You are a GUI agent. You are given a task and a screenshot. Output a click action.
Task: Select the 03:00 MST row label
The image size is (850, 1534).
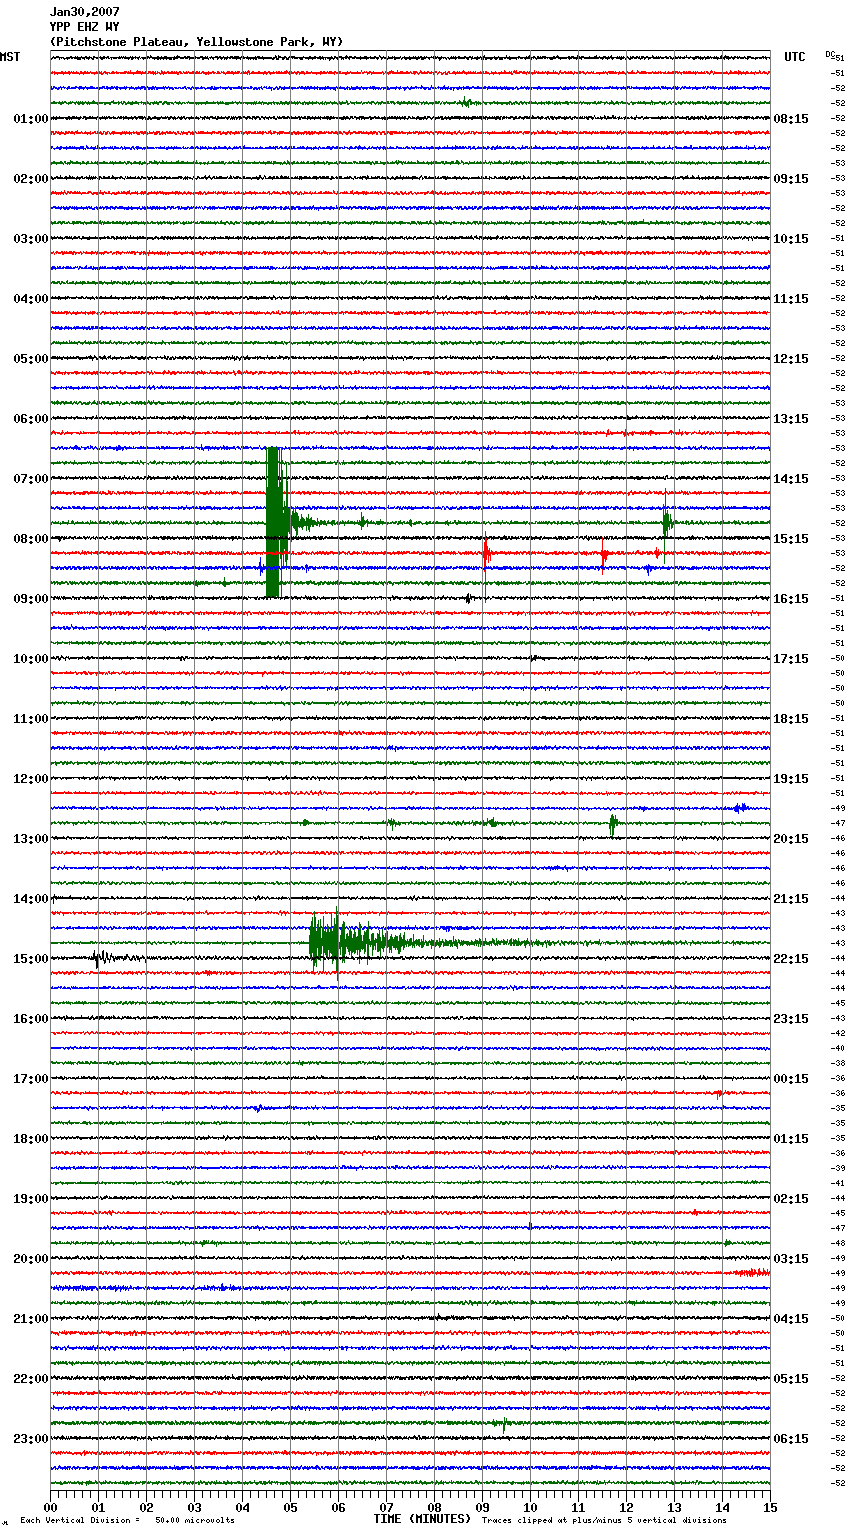point(30,239)
